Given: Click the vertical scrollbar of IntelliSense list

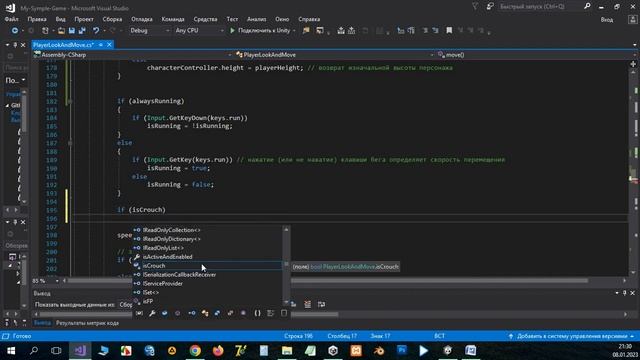Looking at the screenshot, I should (x=286, y=265).
